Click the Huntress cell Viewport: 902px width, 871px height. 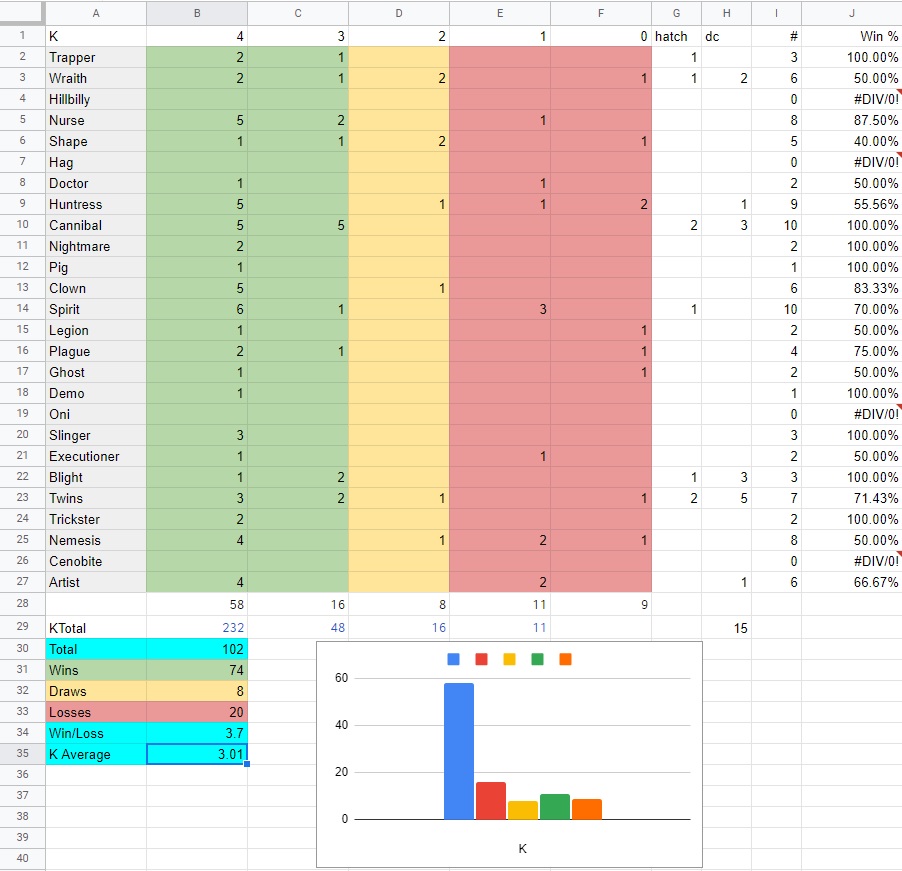(96, 204)
